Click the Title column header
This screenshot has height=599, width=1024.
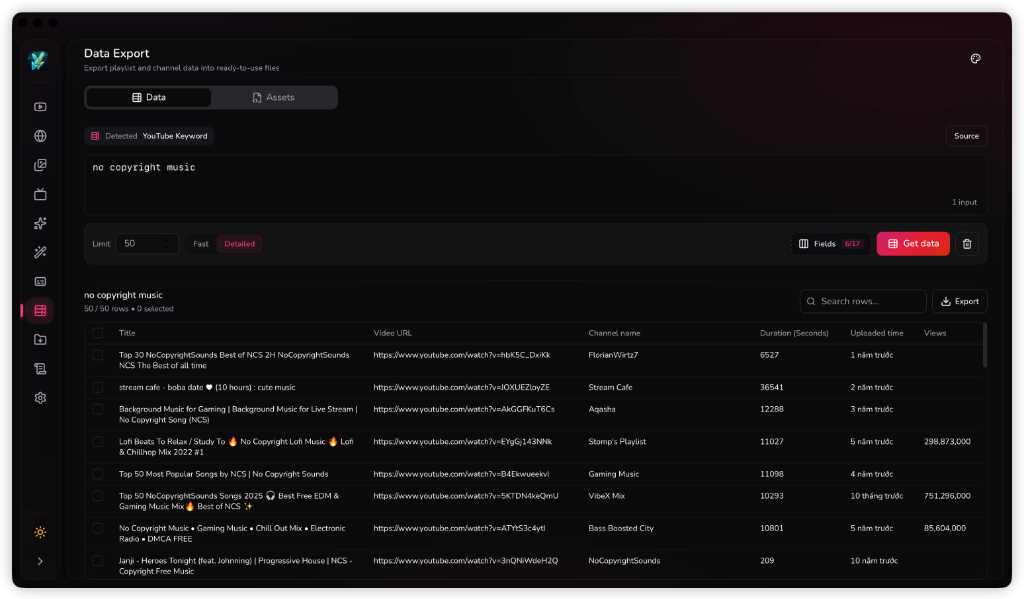(127, 333)
